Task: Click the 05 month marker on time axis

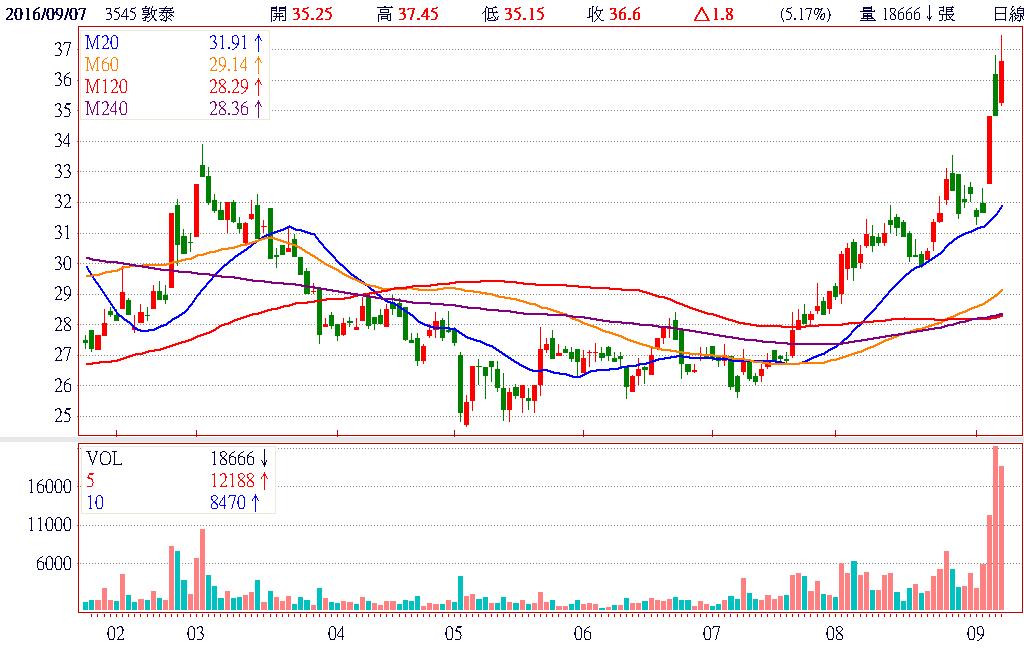Action: point(453,634)
